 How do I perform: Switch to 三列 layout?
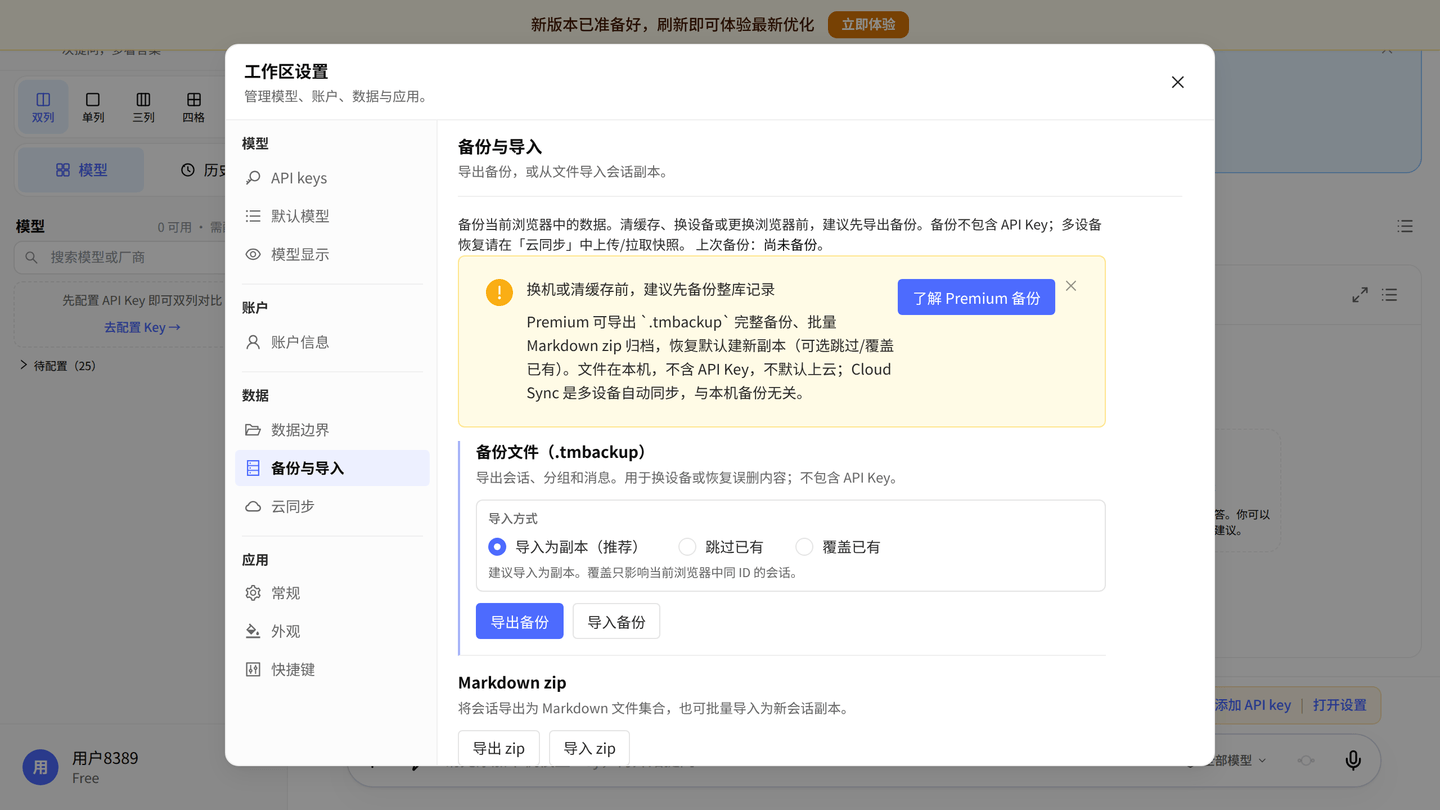pyautogui.click(x=143, y=107)
